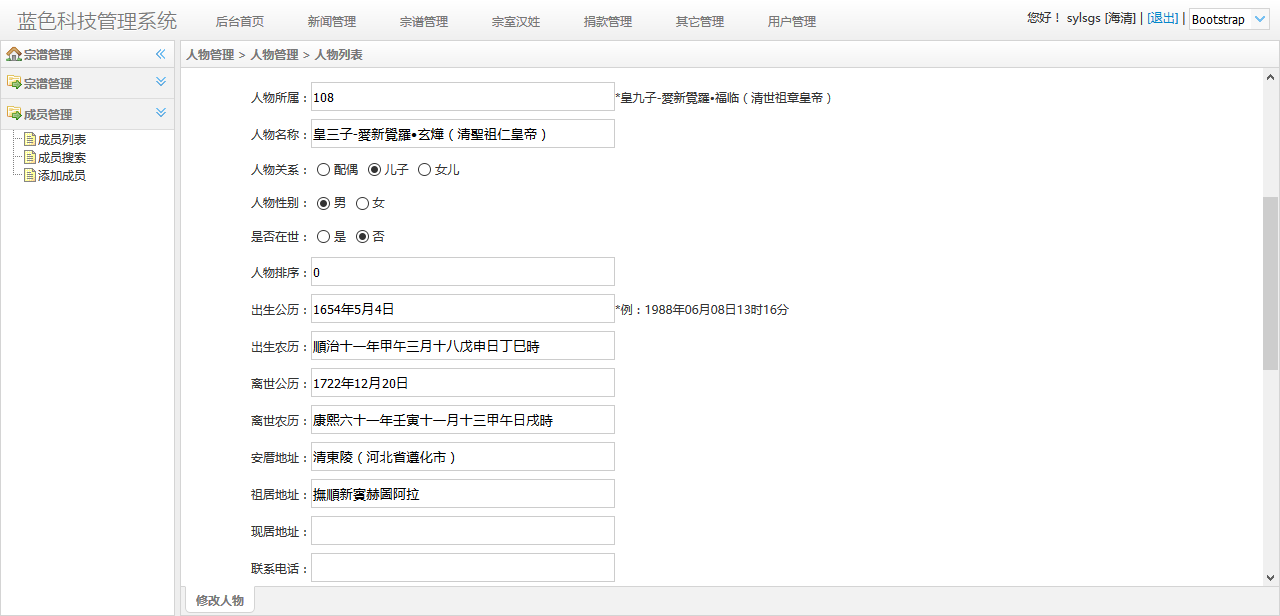
Task: Click the 退出 logout link
Action: coord(1162,18)
